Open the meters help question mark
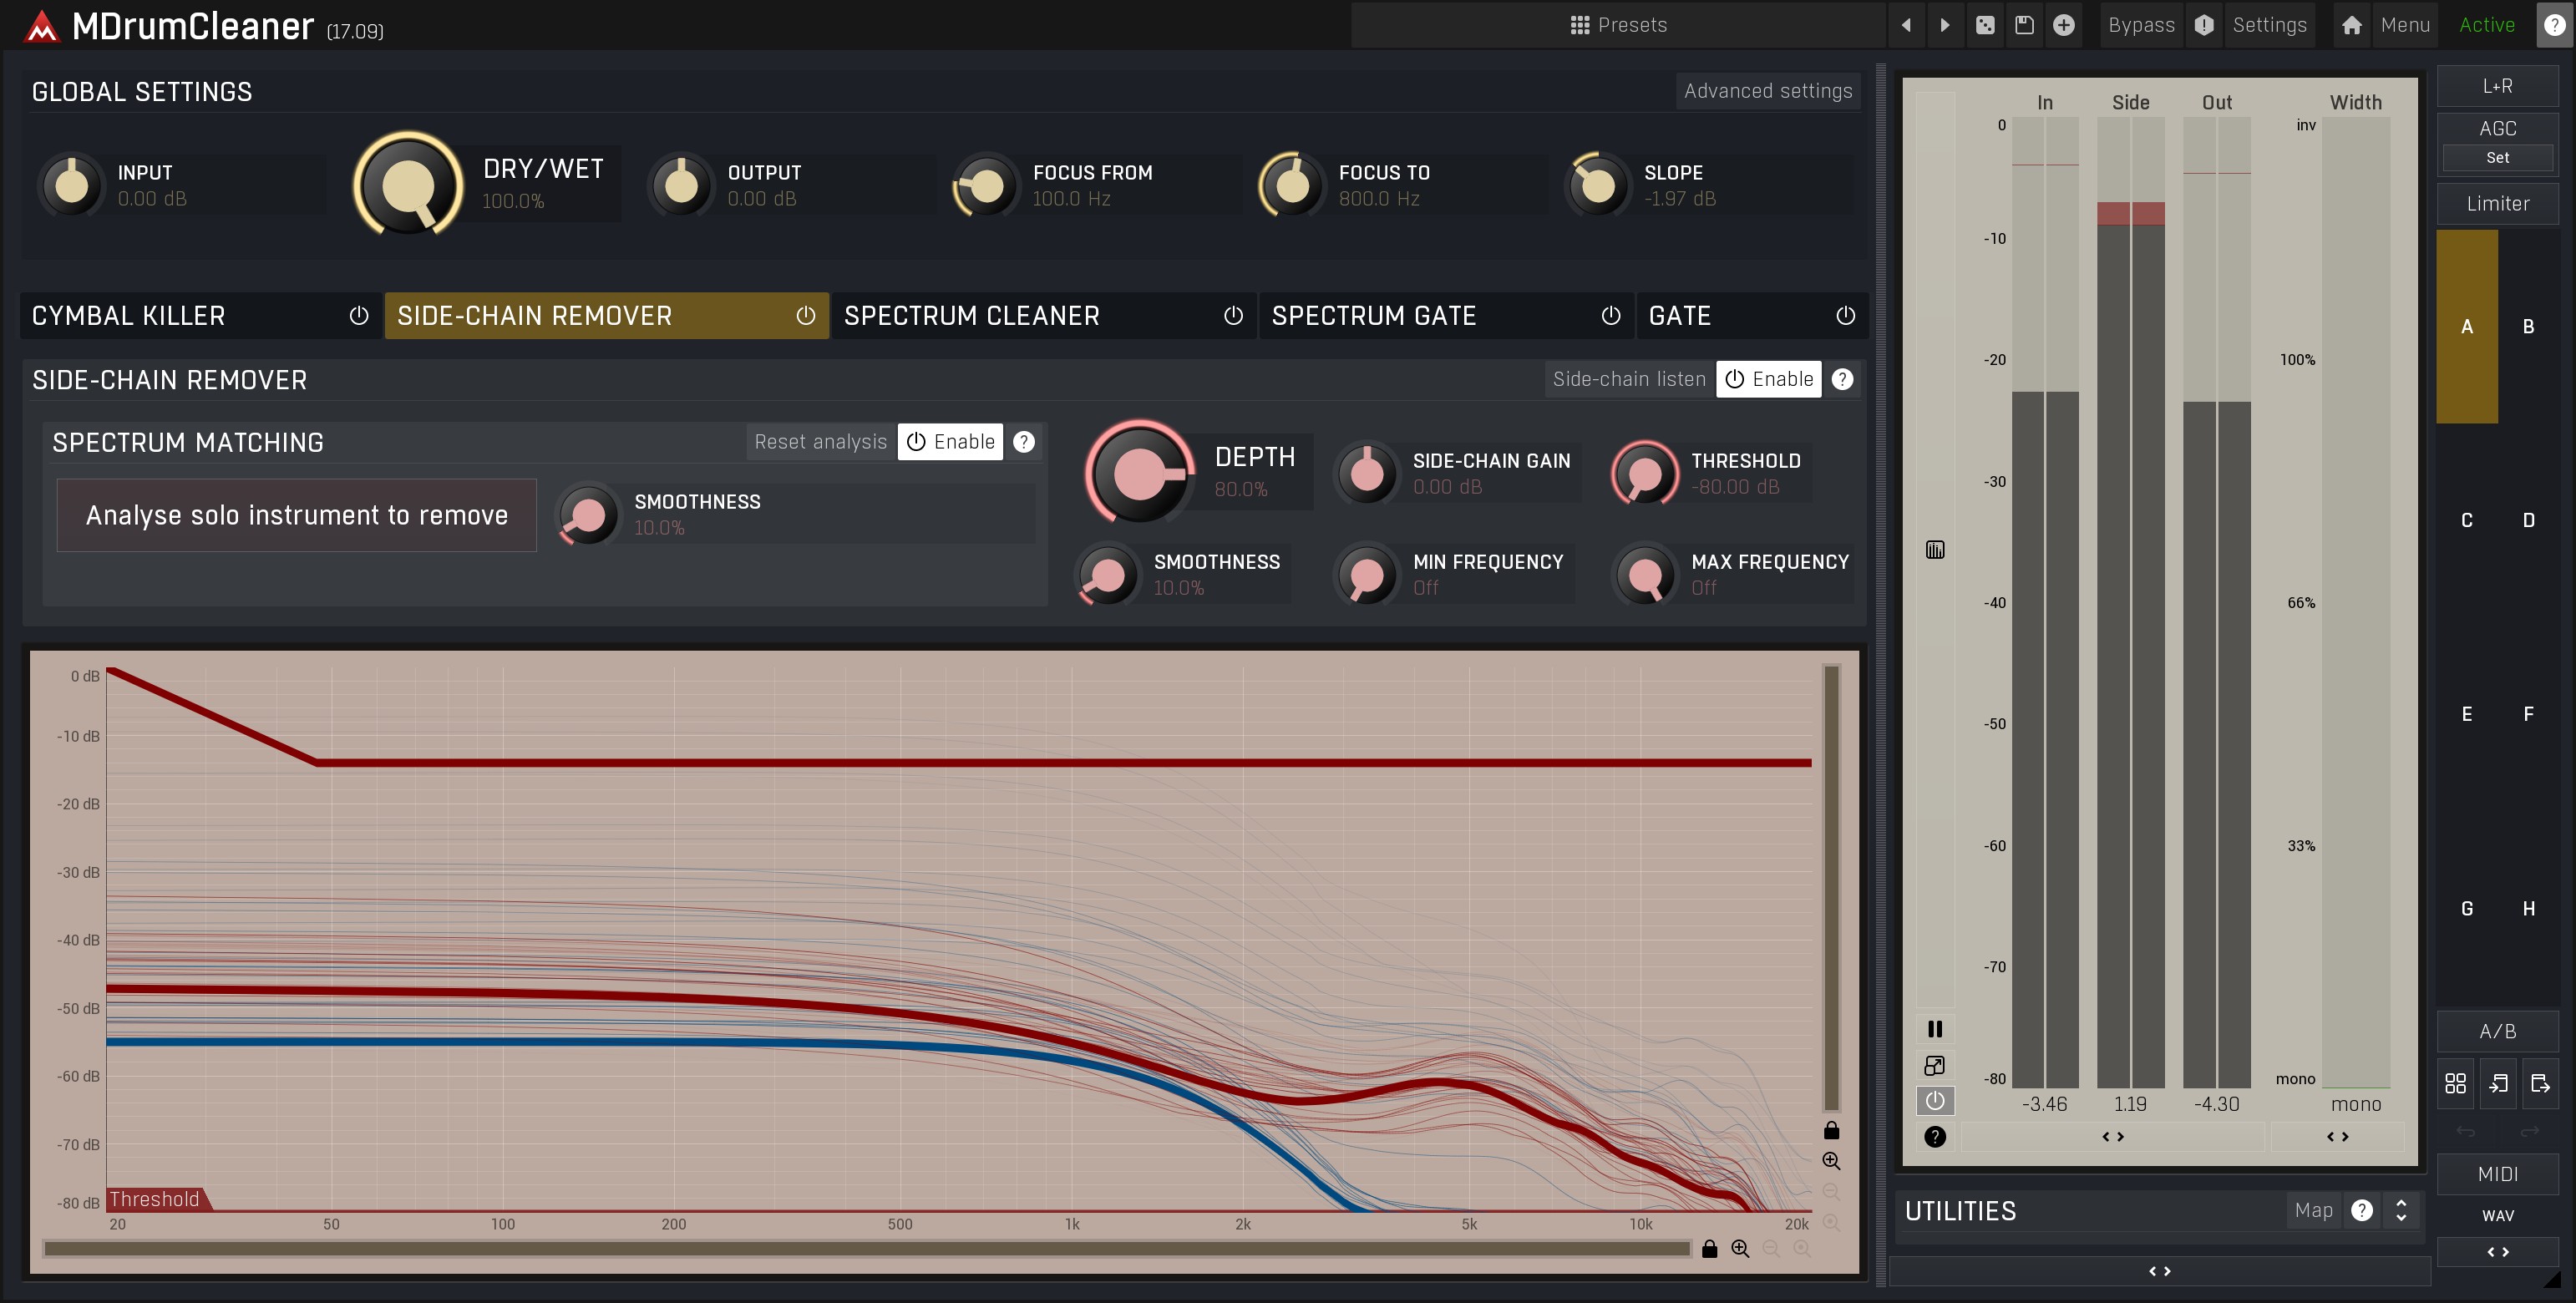The height and width of the screenshot is (1303, 2576). pyautogui.click(x=1935, y=1137)
